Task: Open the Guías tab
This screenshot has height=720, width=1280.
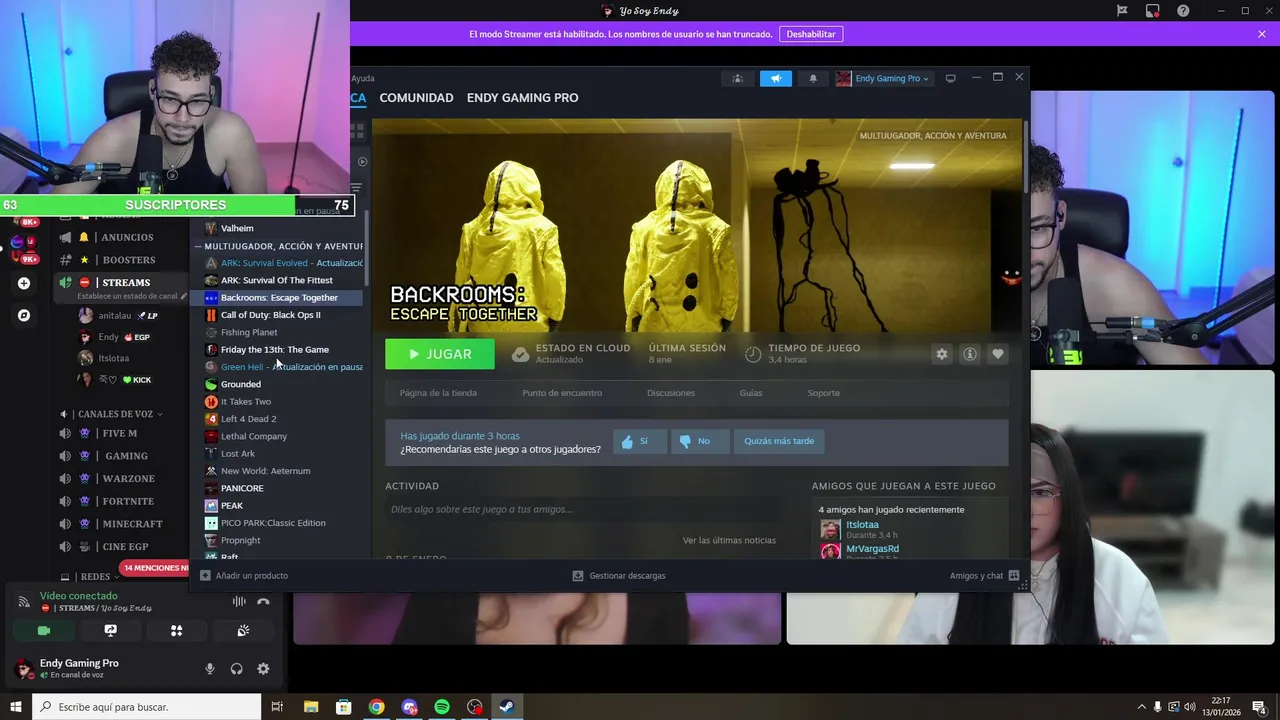Action: tap(751, 393)
